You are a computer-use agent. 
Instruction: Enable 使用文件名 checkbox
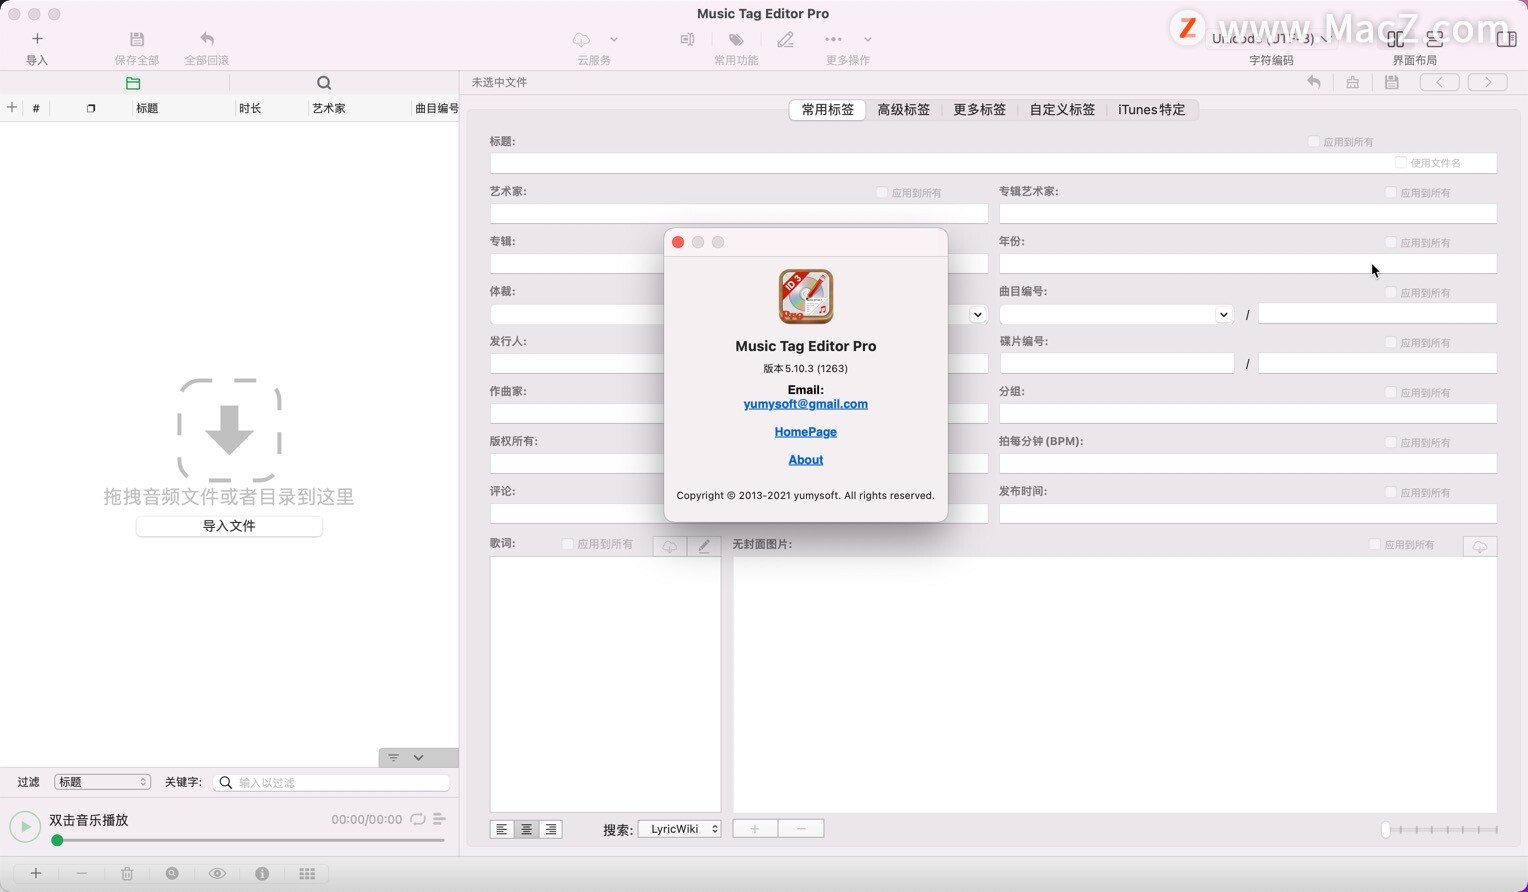pyautogui.click(x=1401, y=163)
